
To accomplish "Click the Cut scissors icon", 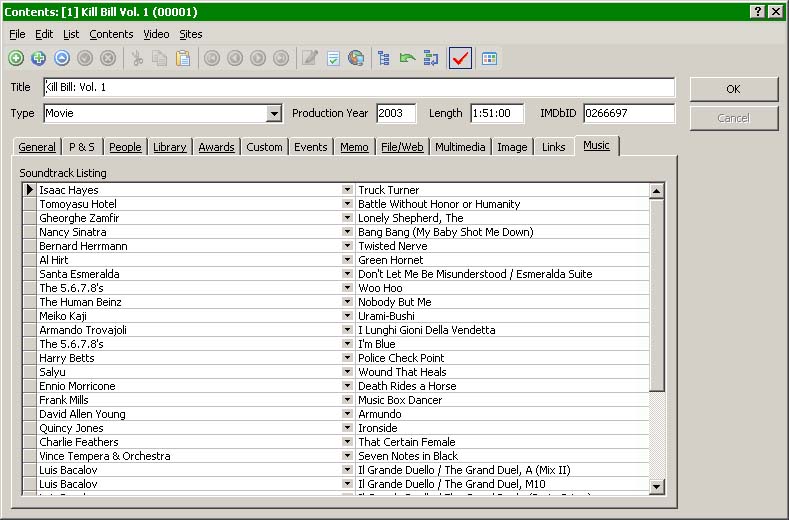I will tap(137, 58).
